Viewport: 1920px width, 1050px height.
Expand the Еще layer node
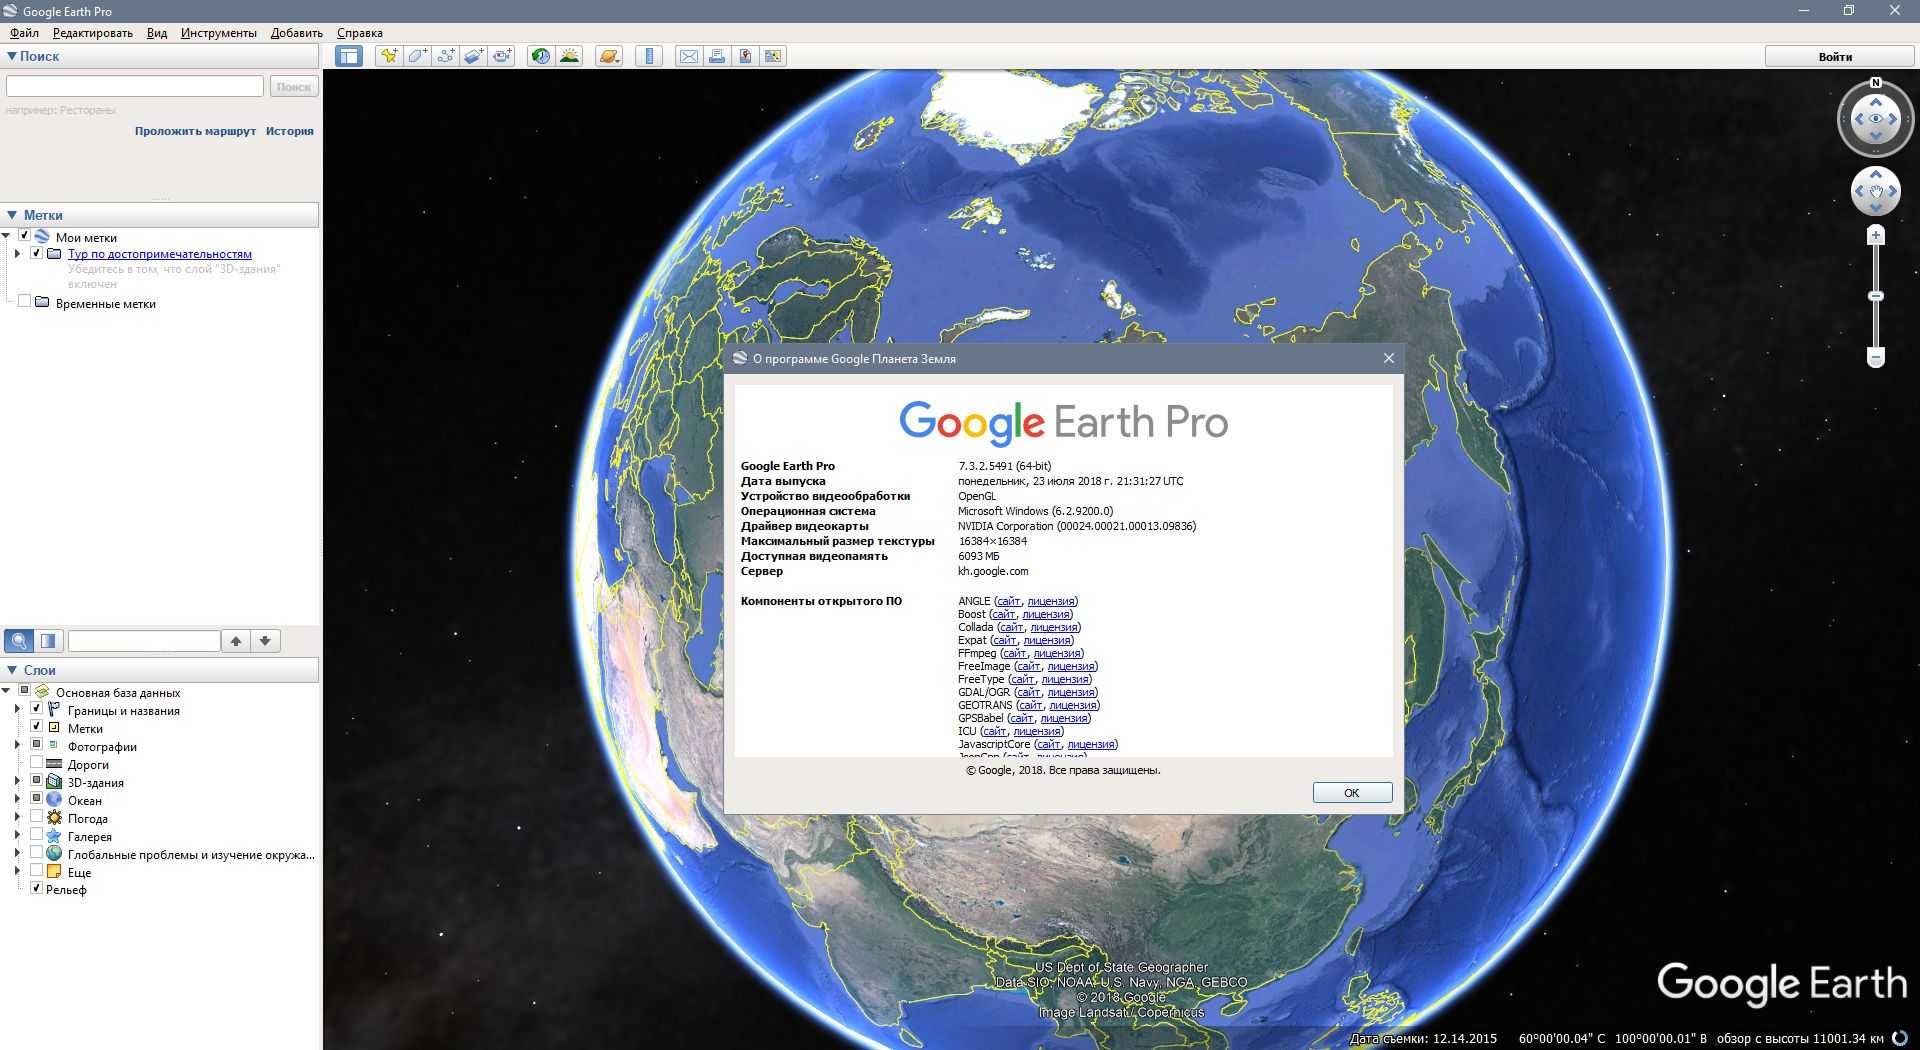pos(17,872)
